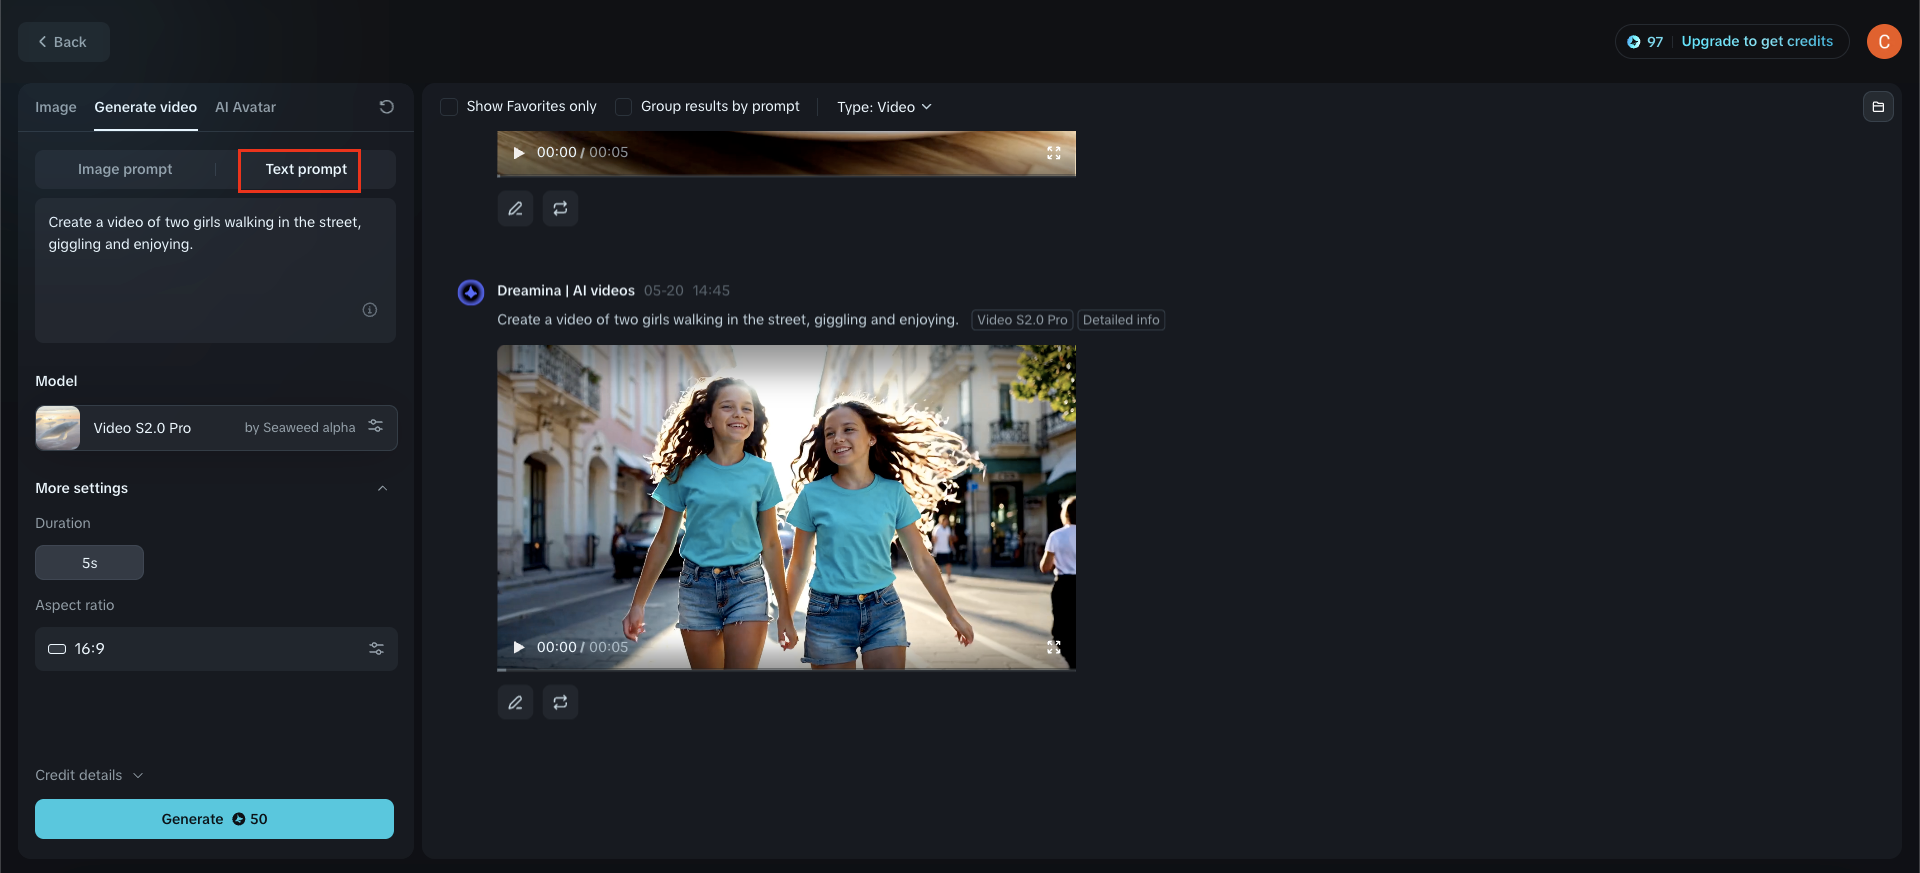Open model settings sliders icon for Video S2.0 Pro
The image size is (1920, 873).
click(376, 426)
